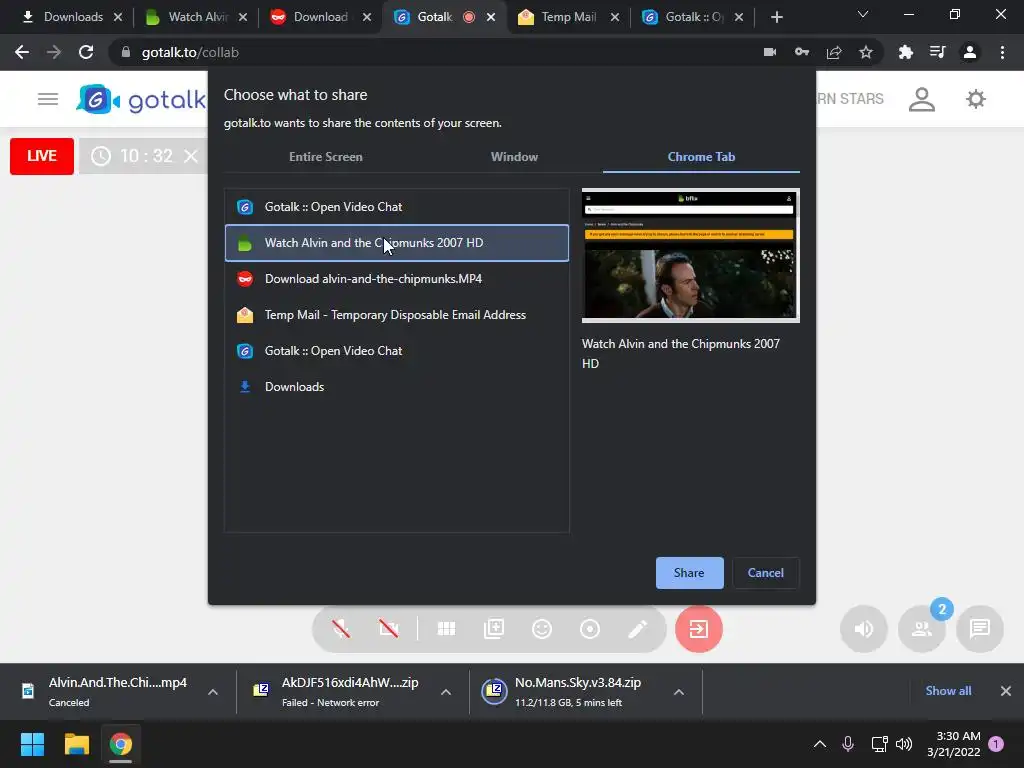Open the Windows Start menu
Viewport: 1024px width, 768px height.
click(32, 744)
